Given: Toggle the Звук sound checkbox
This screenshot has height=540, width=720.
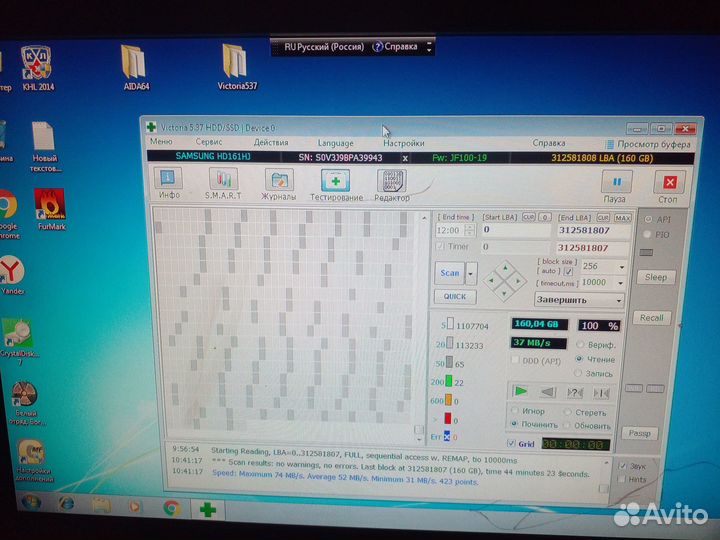Looking at the screenshot, I should 623,466.
